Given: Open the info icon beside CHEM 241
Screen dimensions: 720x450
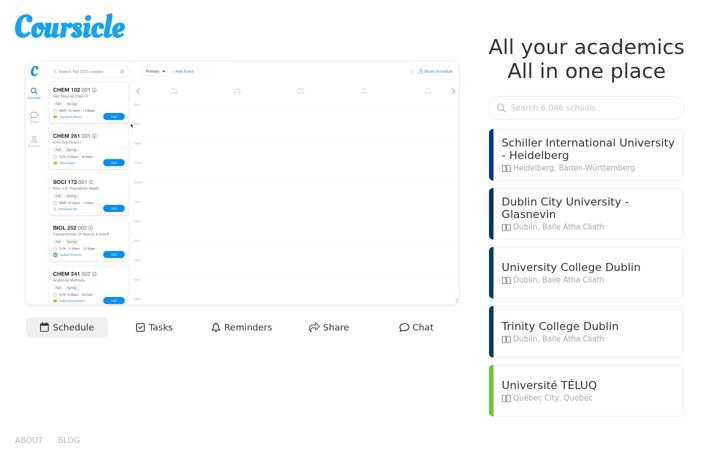Looking at the screenshot, I should [94, 274].
